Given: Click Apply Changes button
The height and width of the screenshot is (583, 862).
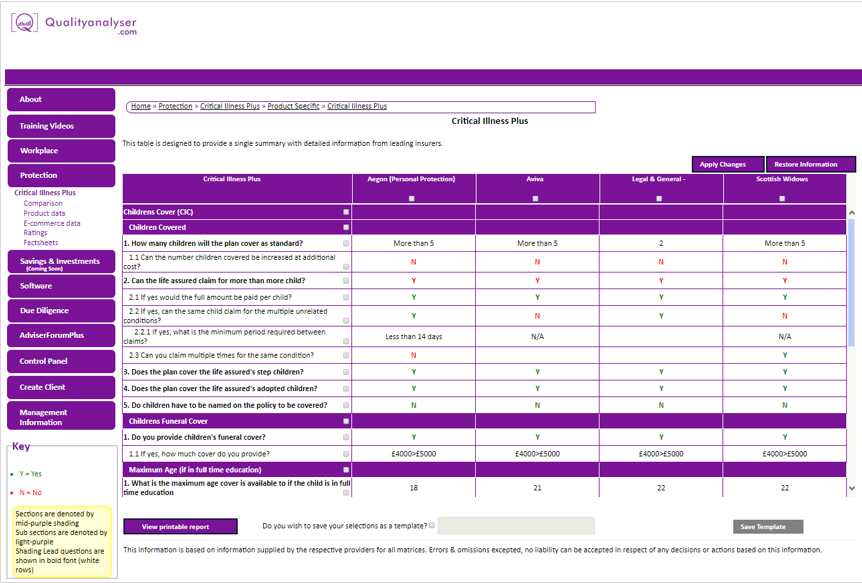Looking at the screenshot, I should 728,164.
